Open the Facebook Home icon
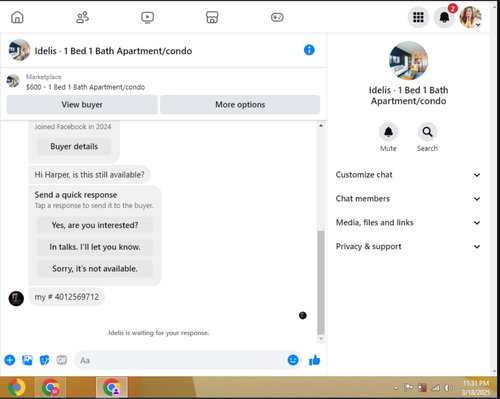The image size is (500, 399). 17,17
